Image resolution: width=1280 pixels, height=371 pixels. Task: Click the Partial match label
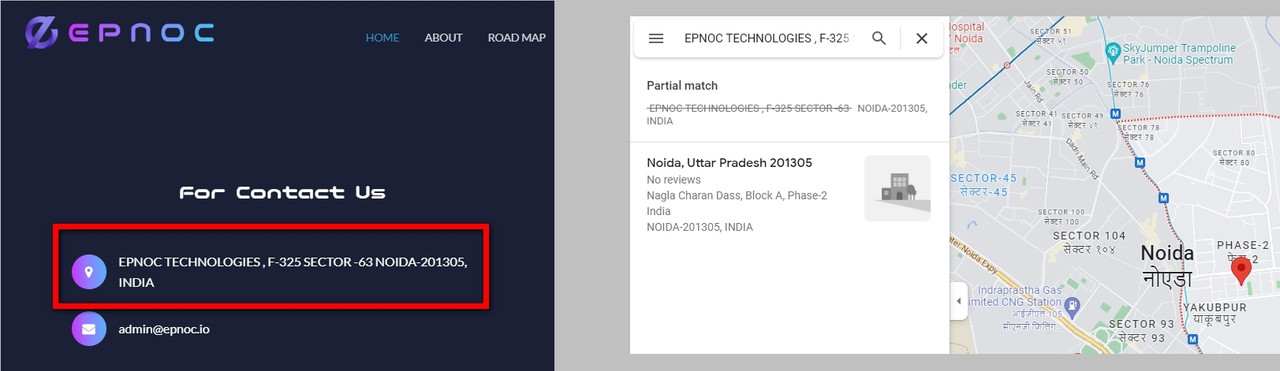(x=682, y=86)
